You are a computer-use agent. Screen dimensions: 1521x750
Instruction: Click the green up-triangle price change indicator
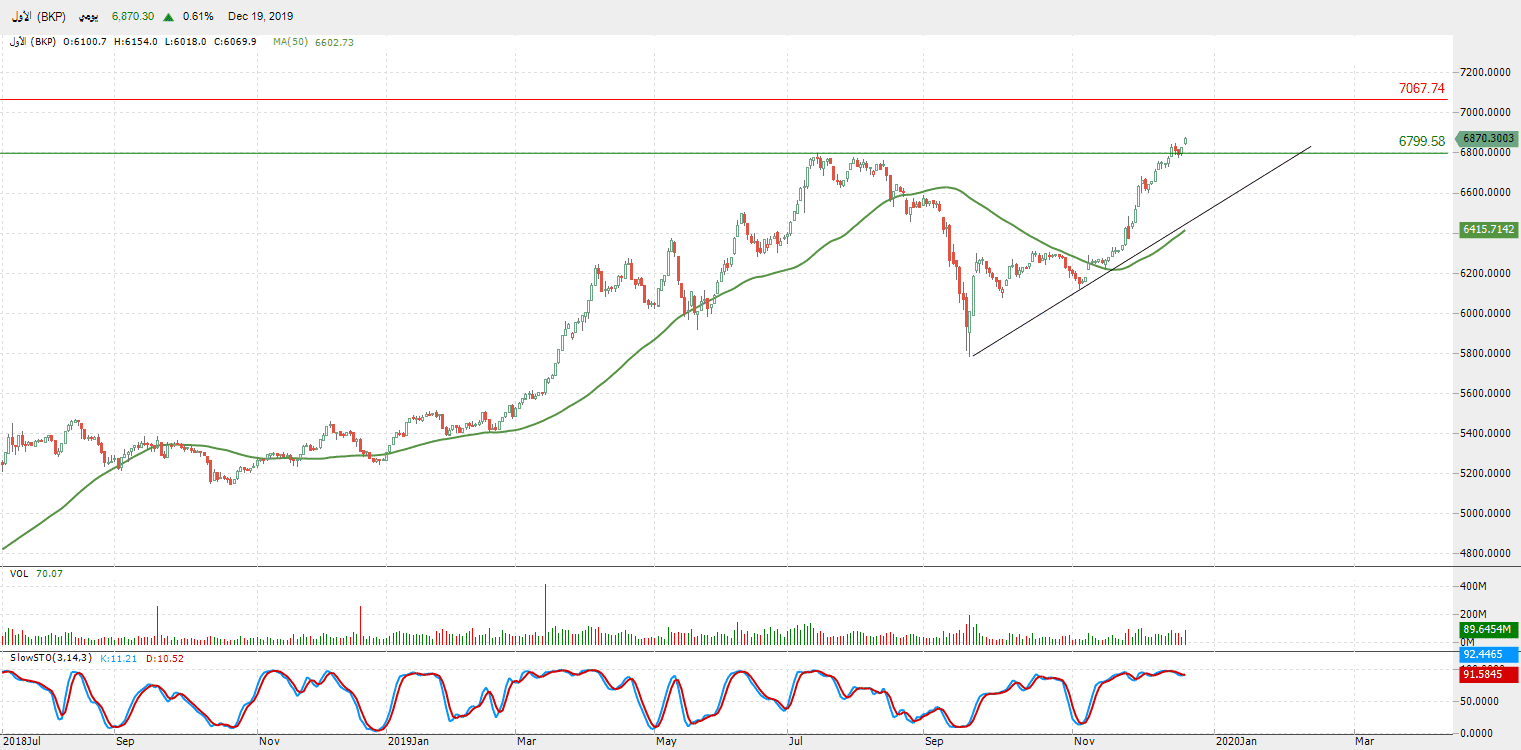(168, 17)
